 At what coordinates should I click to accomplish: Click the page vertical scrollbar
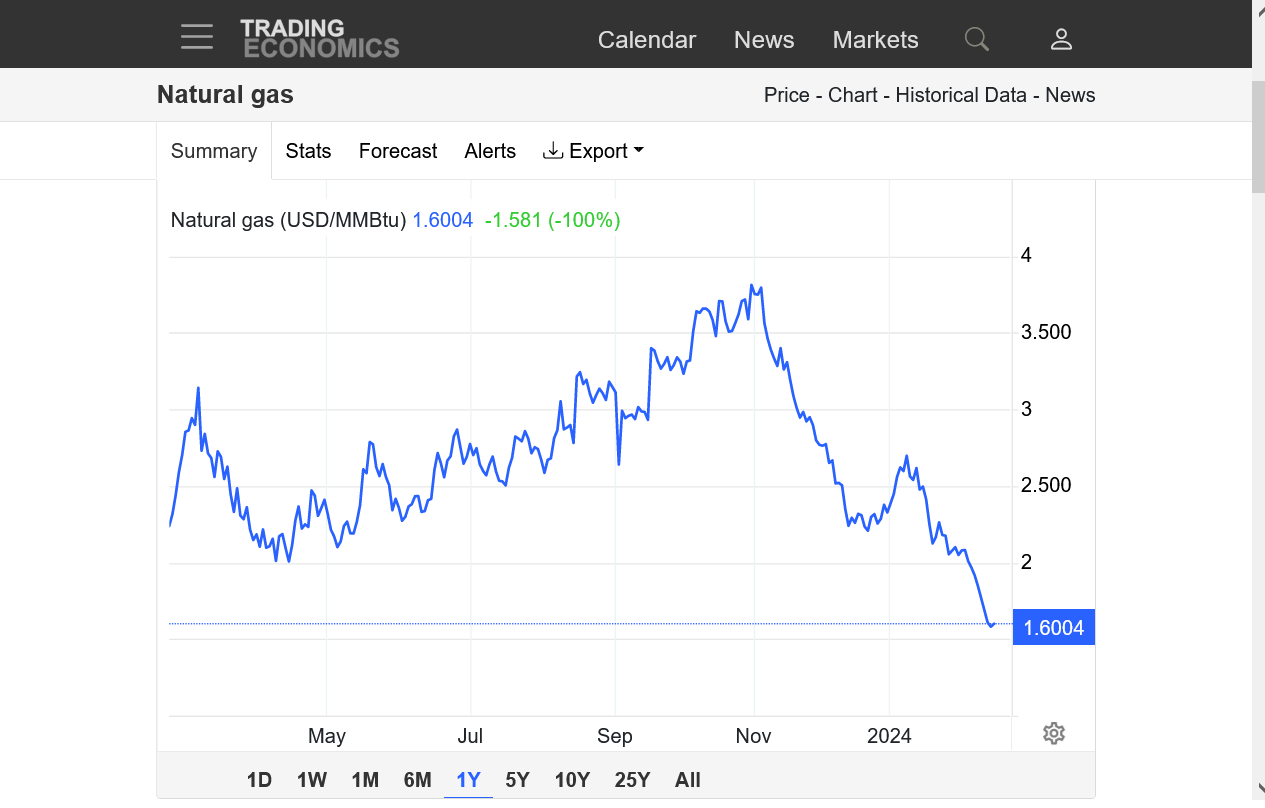pyautogui.click(x=1258, y=135)
